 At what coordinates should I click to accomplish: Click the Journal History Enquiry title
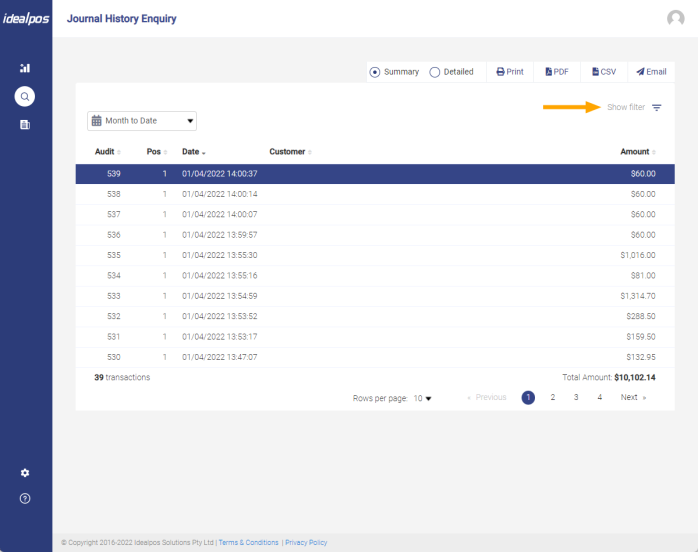[122, 19]
